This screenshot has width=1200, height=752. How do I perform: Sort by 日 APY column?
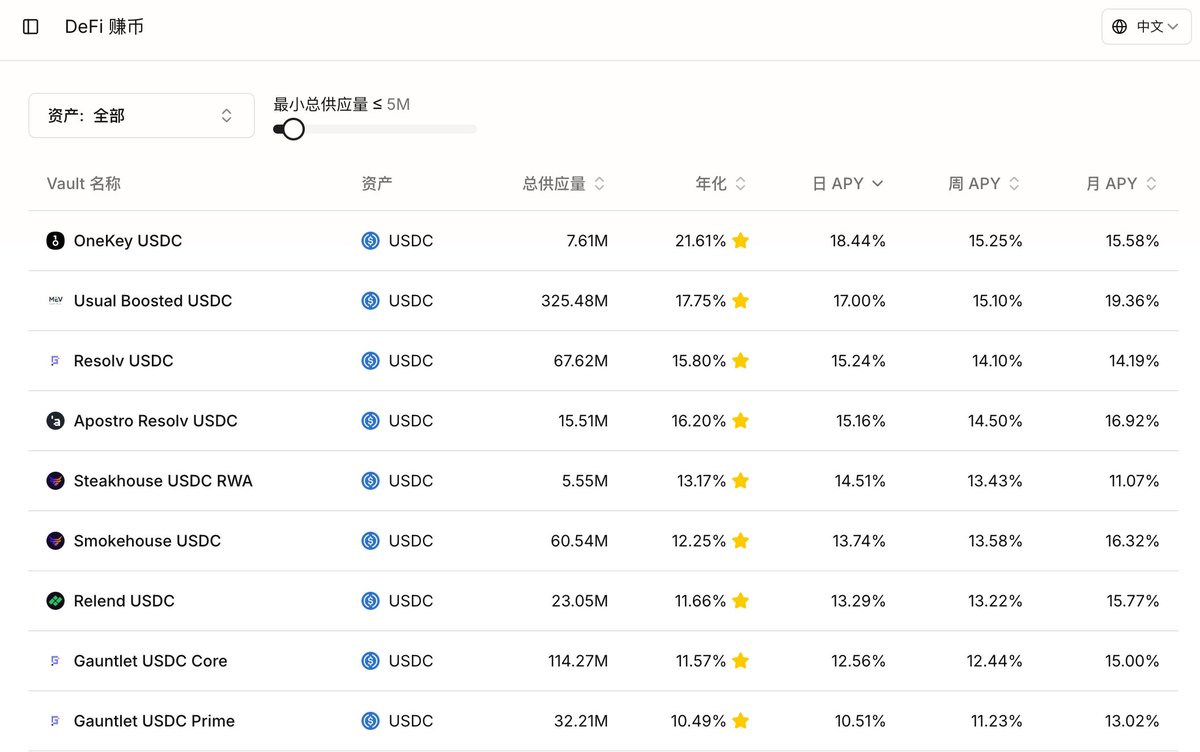click(x=848, y=184)
